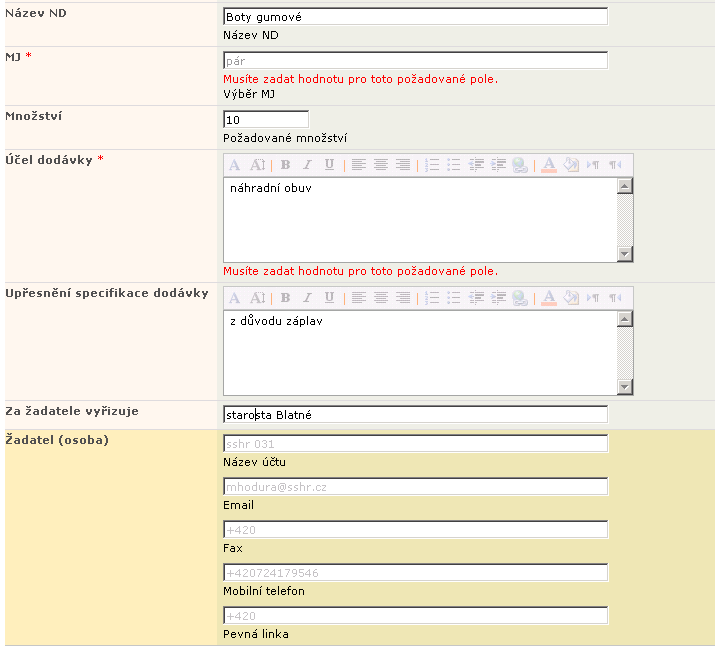Image resolution: width=717 pixels, height=649 pixels.
Task: Click the required-field error under MJ
Action: point(360,79)
